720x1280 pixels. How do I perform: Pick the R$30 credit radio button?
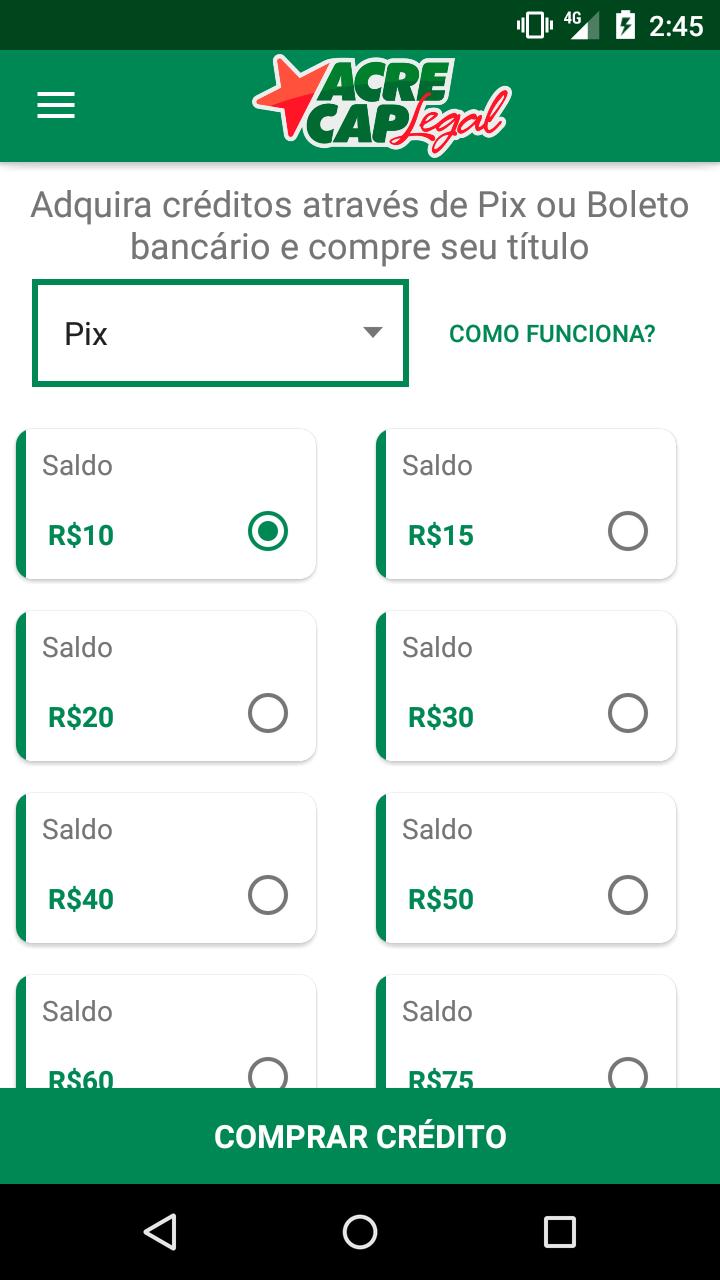pyautogui.click(x=628, y=713)
